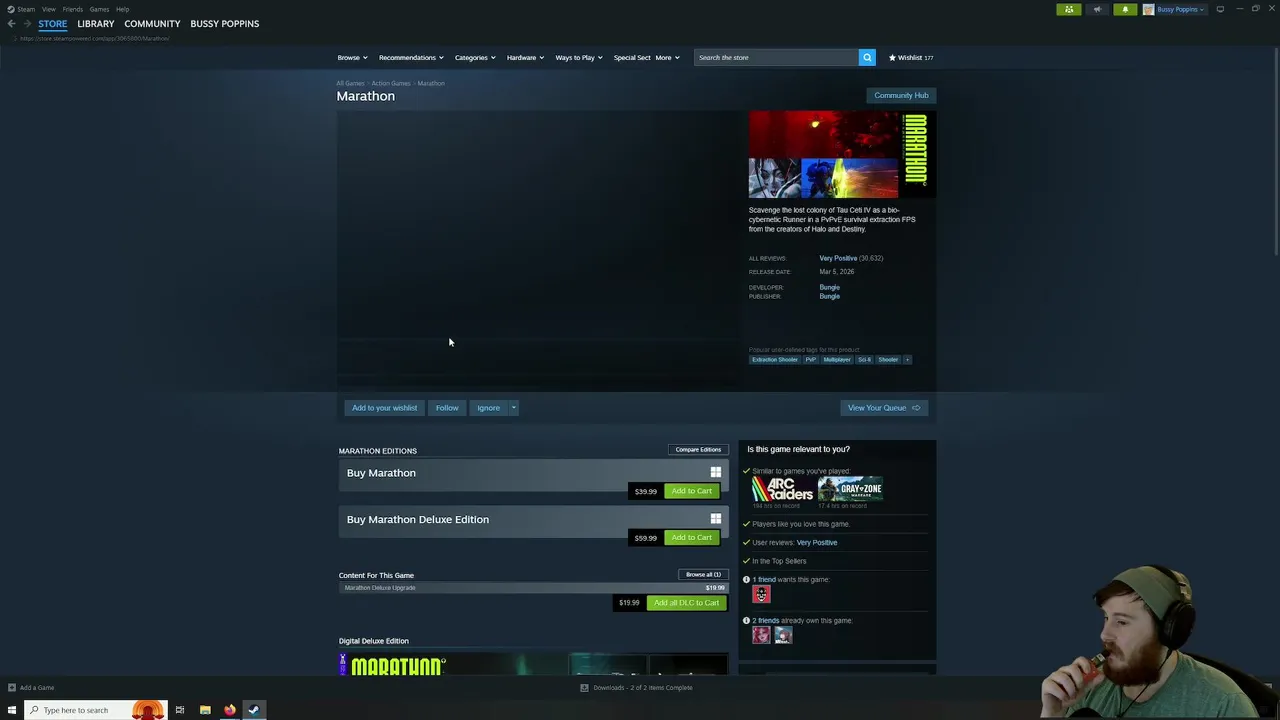
Task: Click the second friend avatar who owns the game
Action: 783,635
